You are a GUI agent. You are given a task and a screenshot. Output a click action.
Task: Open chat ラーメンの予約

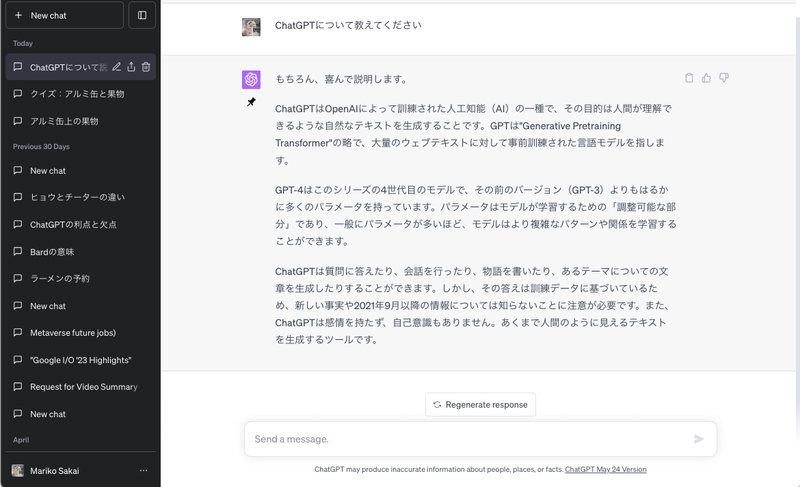[81, 278]
